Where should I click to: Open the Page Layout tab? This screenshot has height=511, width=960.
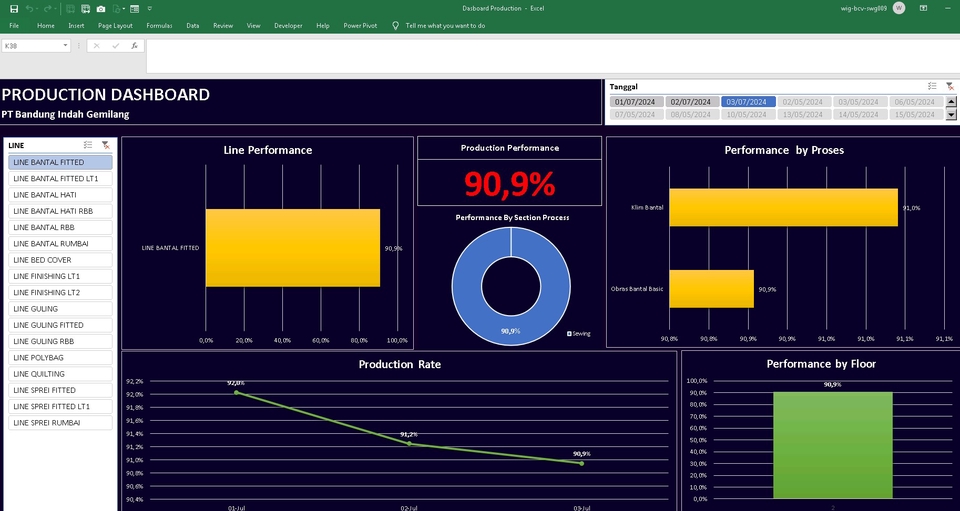tap(115, 26)
